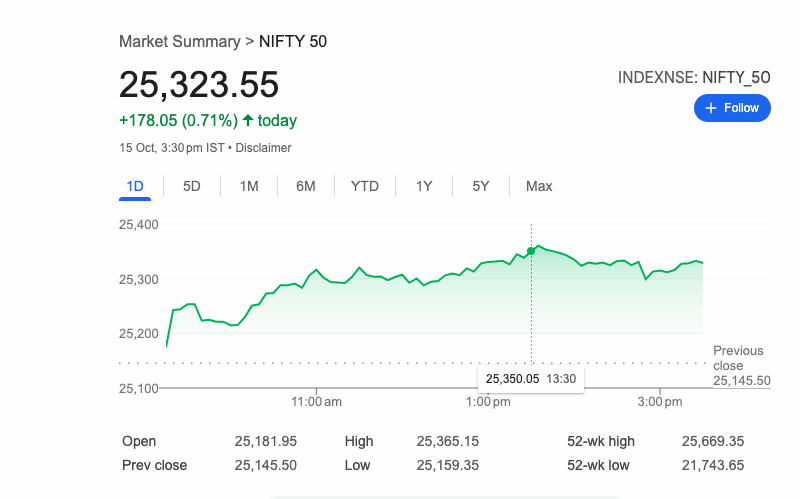Switch to the 5Y time range

point(481,186)
